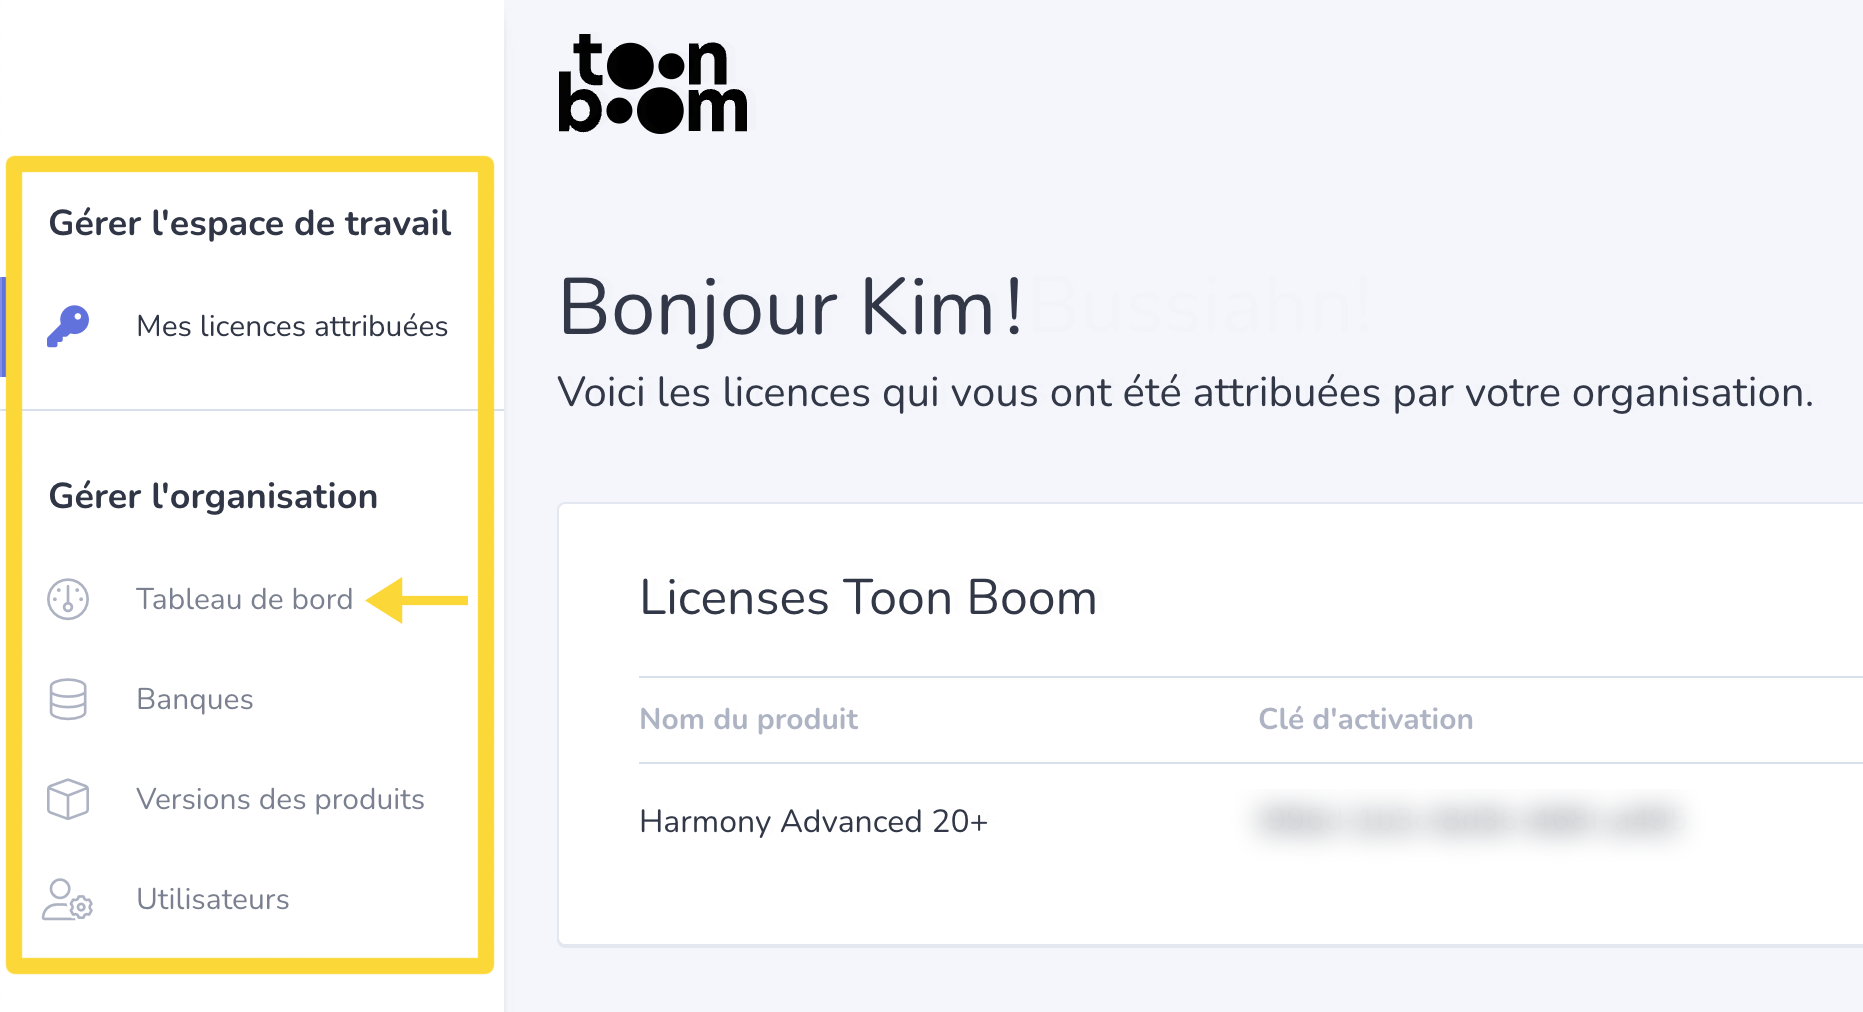Screen dimensions: 1863x1012
Task: Select the Gérer l'organisation heading
Action: 213,496
